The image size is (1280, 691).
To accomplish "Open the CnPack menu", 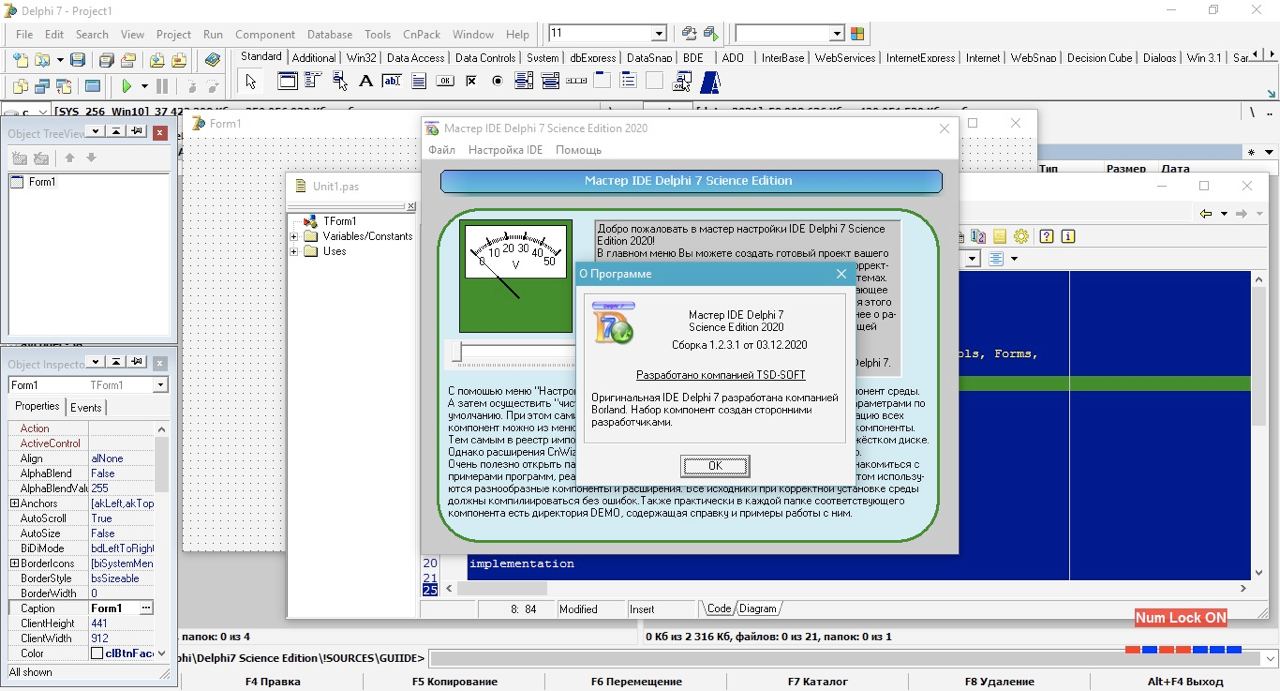I will coord(421,34).
